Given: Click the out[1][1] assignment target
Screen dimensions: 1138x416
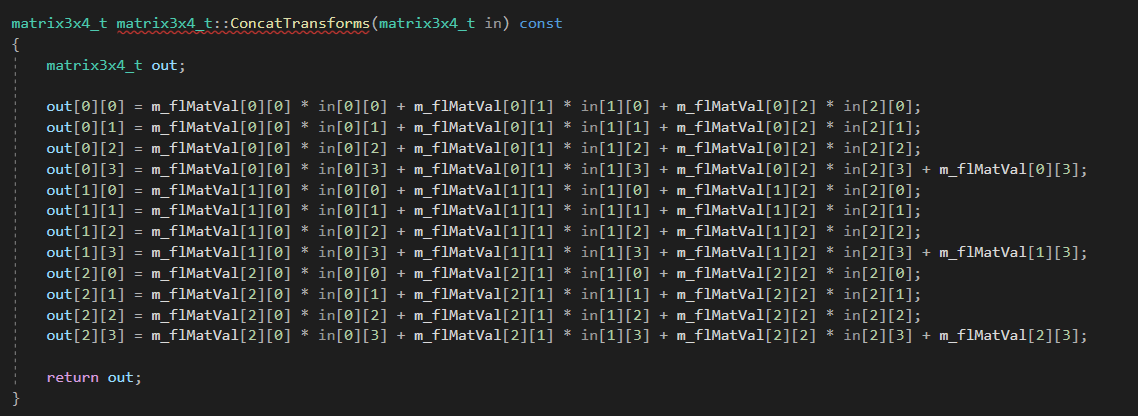Looking at the screenshot, I should [x=86, y=211].
